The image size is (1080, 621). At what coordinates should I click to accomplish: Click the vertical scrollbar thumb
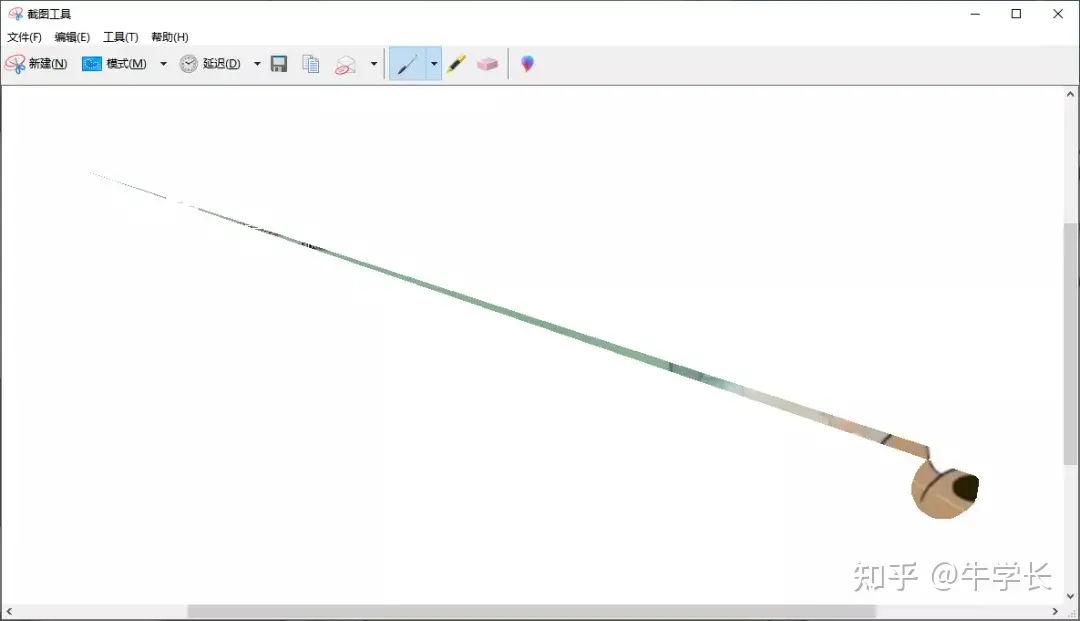(1070, 340)
